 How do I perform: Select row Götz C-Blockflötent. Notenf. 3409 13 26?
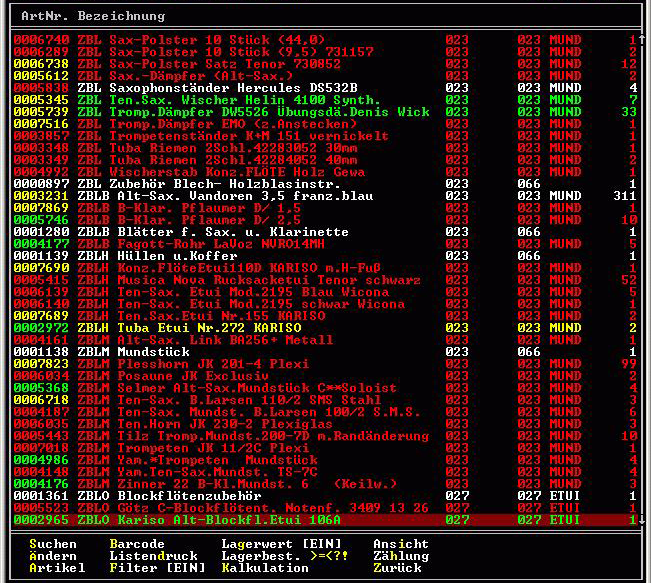click(x=325, y=508)
